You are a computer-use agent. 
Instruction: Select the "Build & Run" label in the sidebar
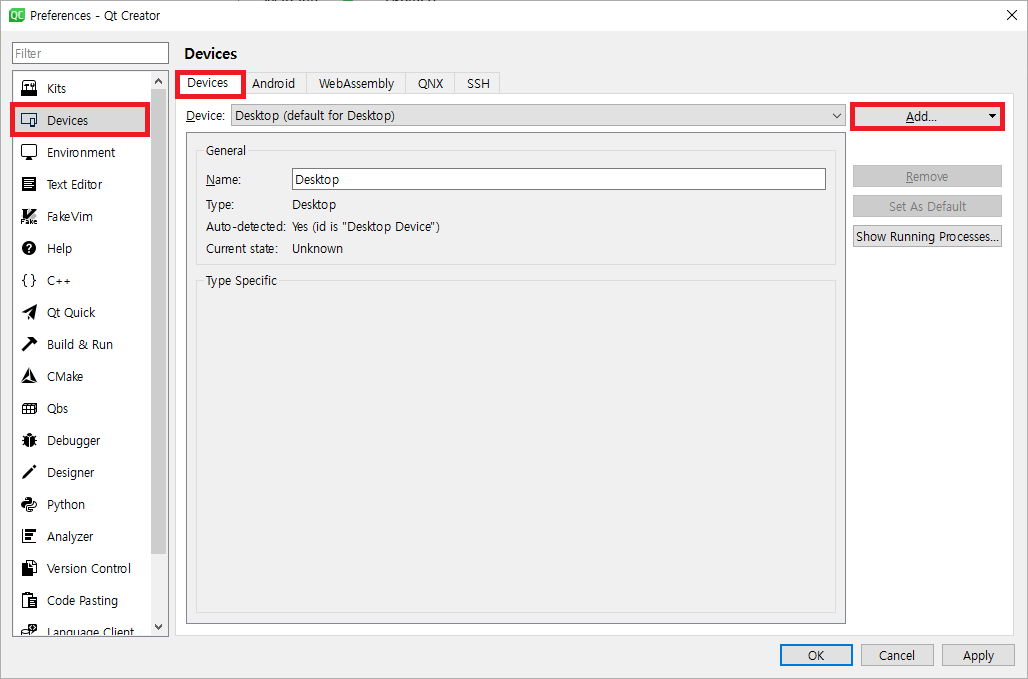click(80, 344)
